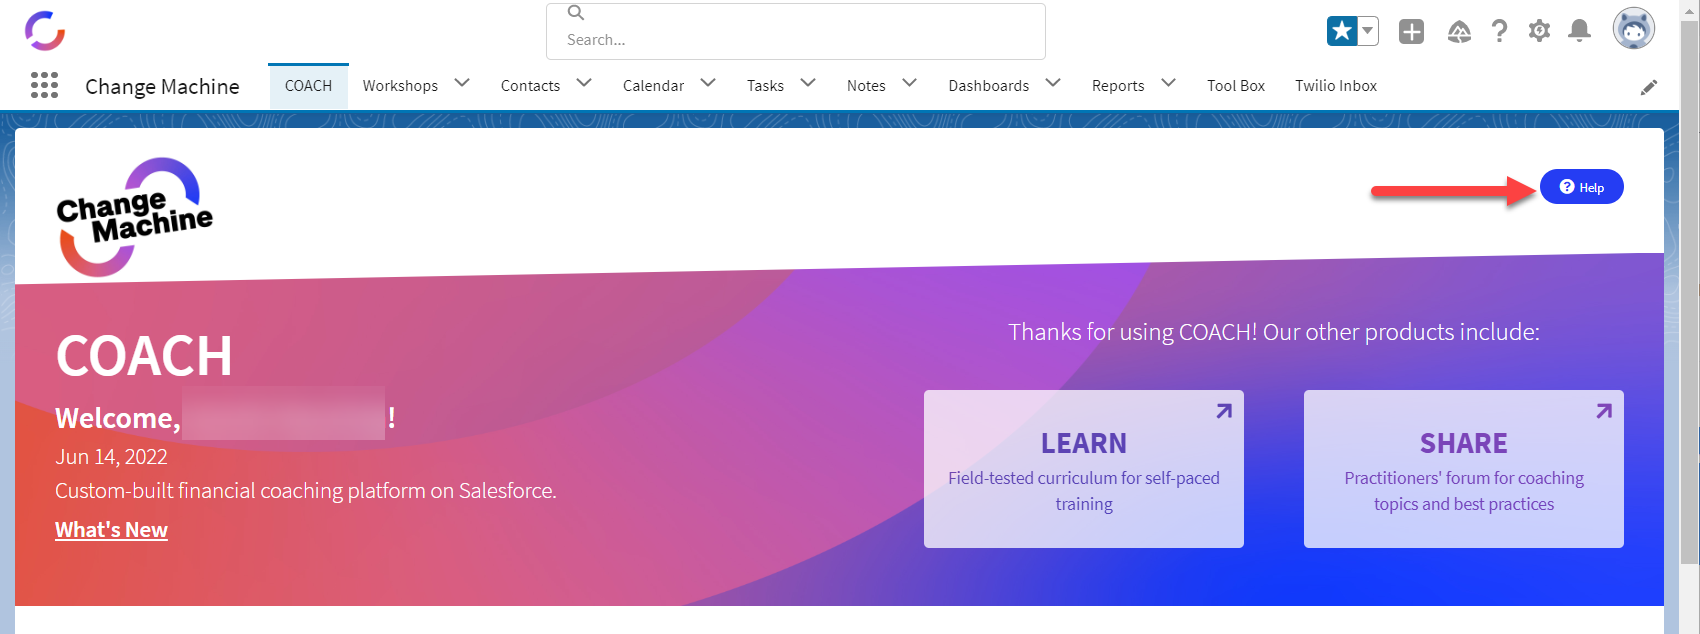Open the What's New link

(x=111, y=530)
